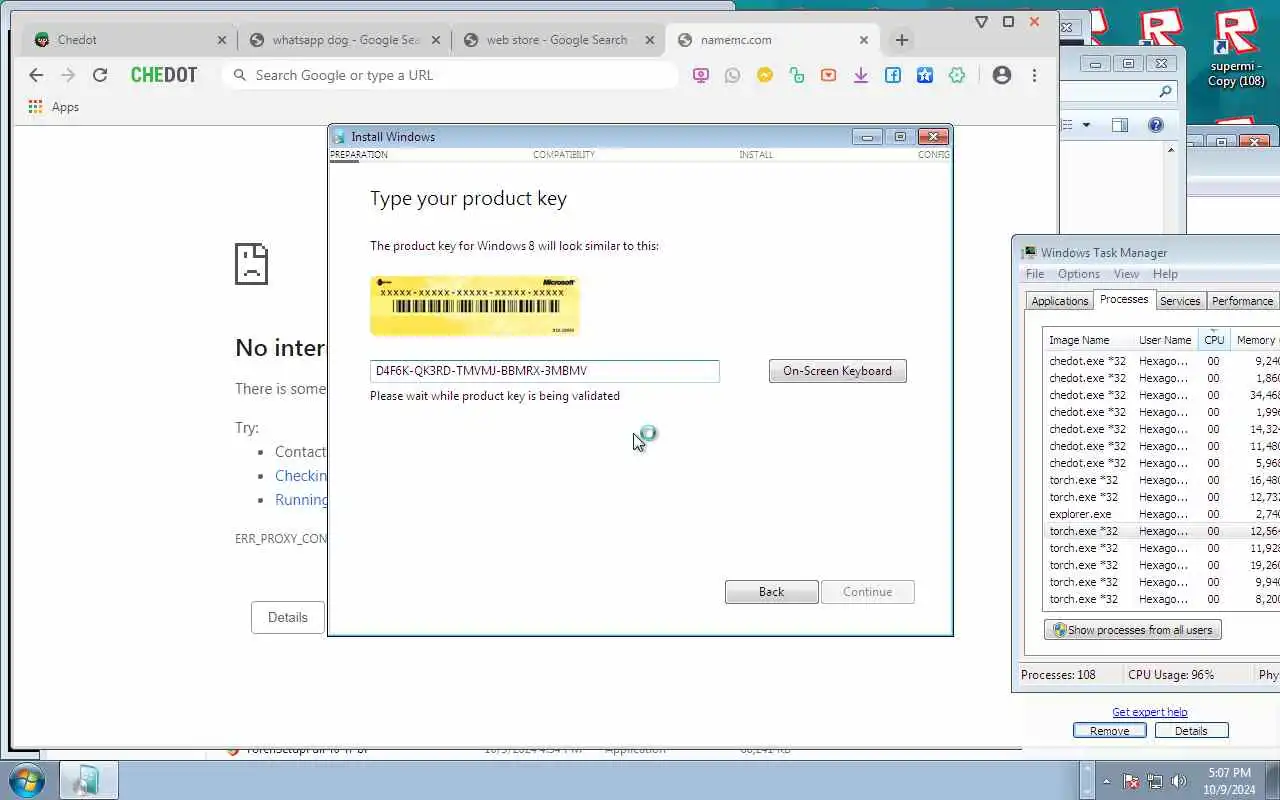
Task: Click the Remove button below Task Manager
Action: tap(1110, 731)
